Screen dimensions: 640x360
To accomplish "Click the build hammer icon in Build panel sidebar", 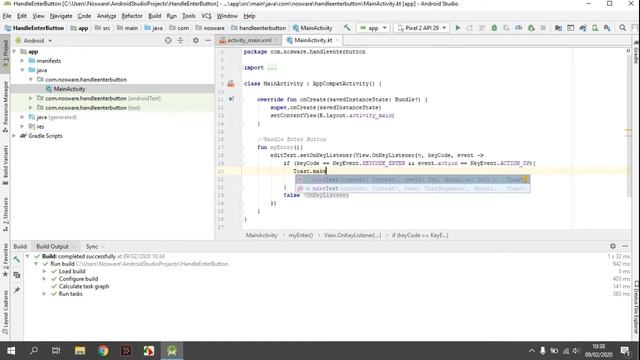I will coord(16,259).
